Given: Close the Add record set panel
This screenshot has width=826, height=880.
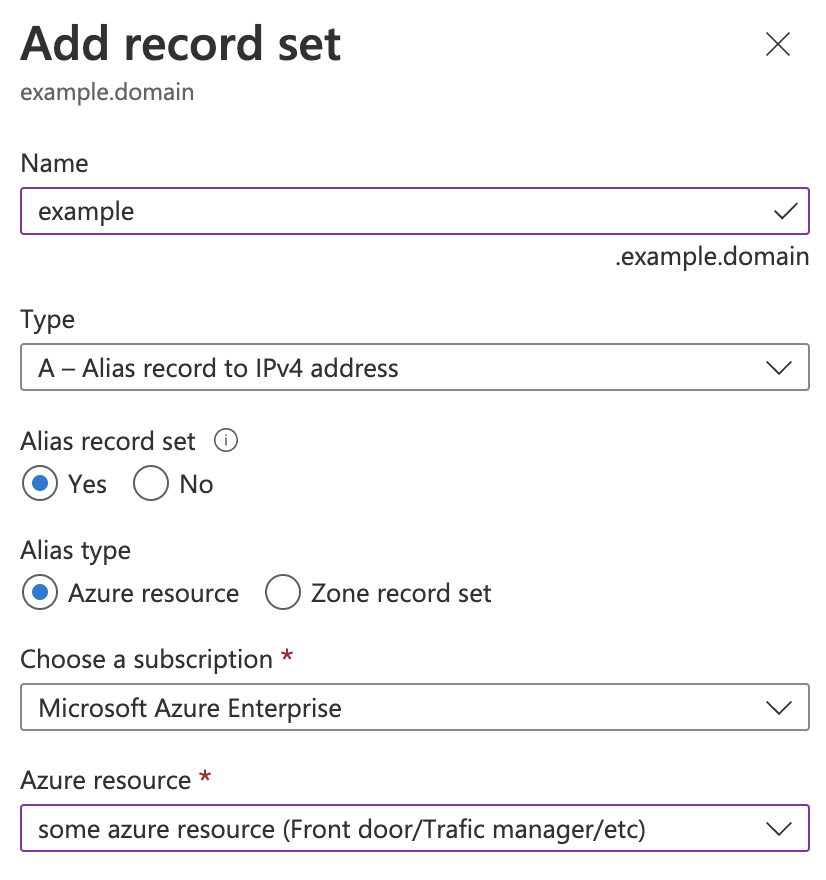Looking at the screenshot, I should 778,44.
